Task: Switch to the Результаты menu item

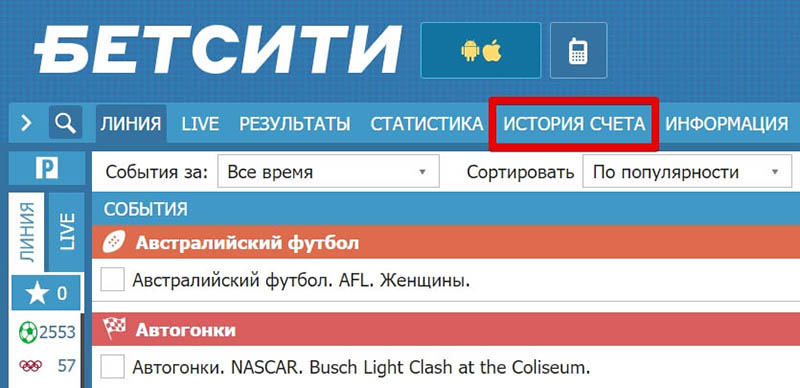Action: [x=294, y=124]
